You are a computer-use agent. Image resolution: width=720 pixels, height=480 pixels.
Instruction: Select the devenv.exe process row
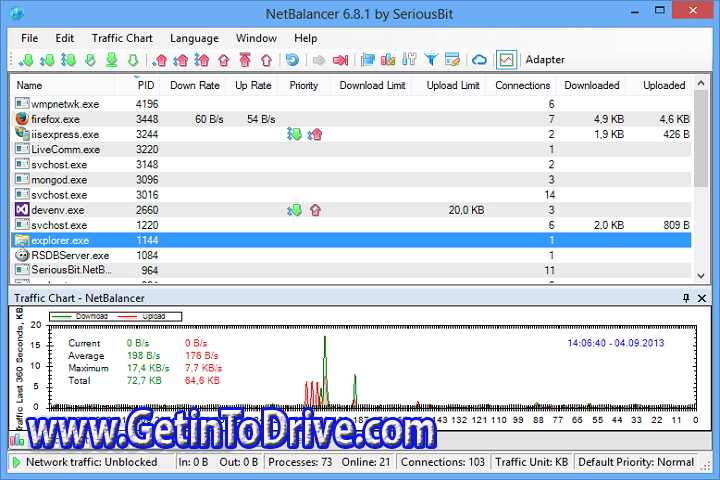[351, 210]
